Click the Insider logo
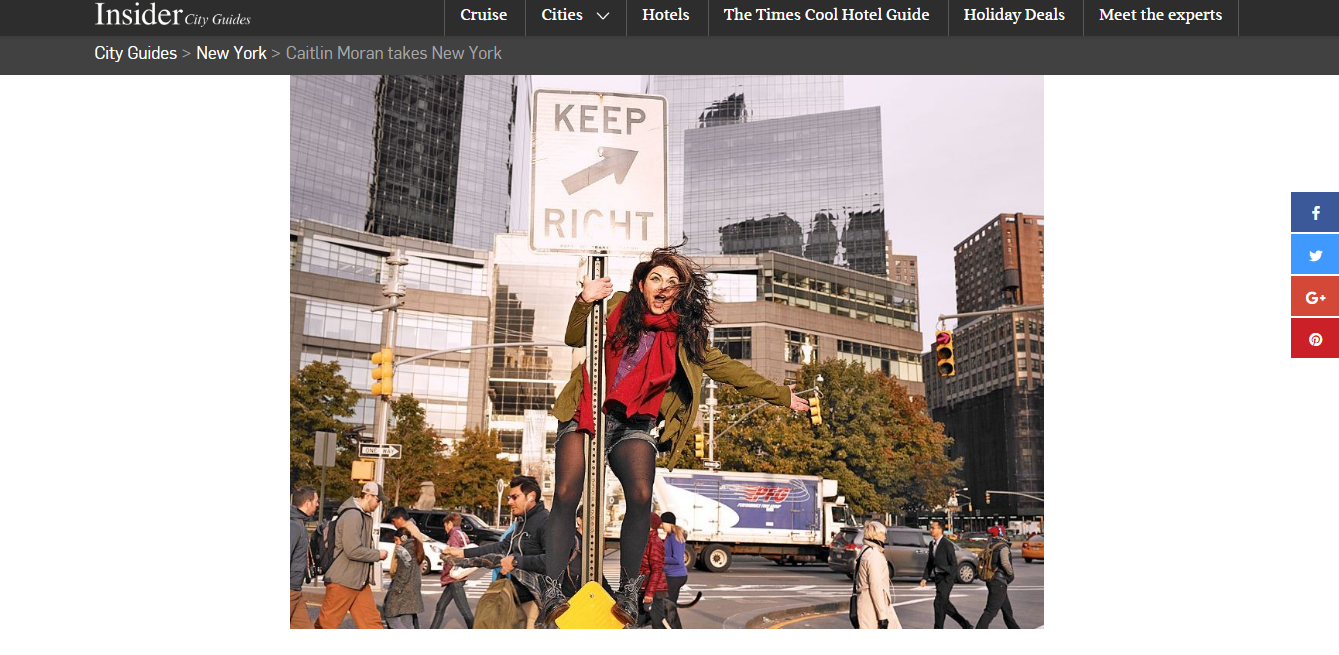The height and width of the screenshot is (655, 1339). pyautogui.click(x=138, y=15)
